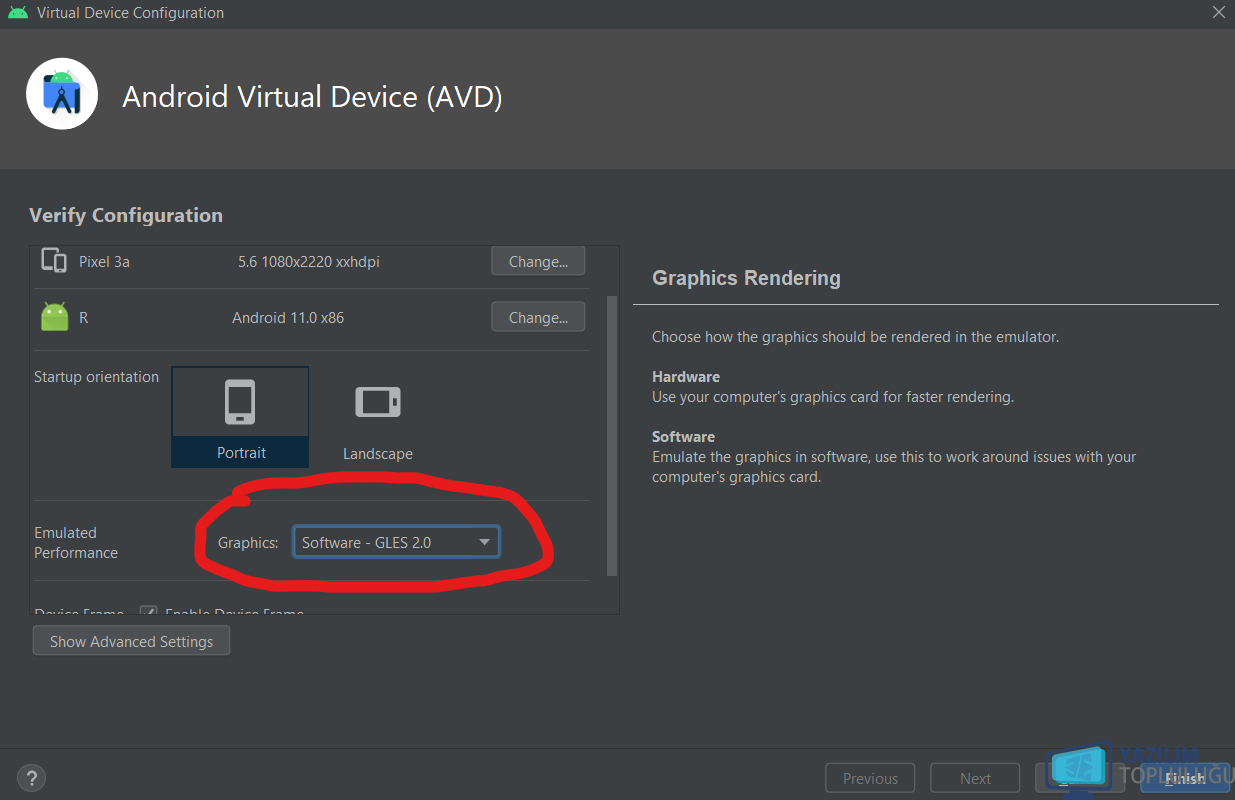Click the 'Verify Configuration' heading

coord(126,215)
